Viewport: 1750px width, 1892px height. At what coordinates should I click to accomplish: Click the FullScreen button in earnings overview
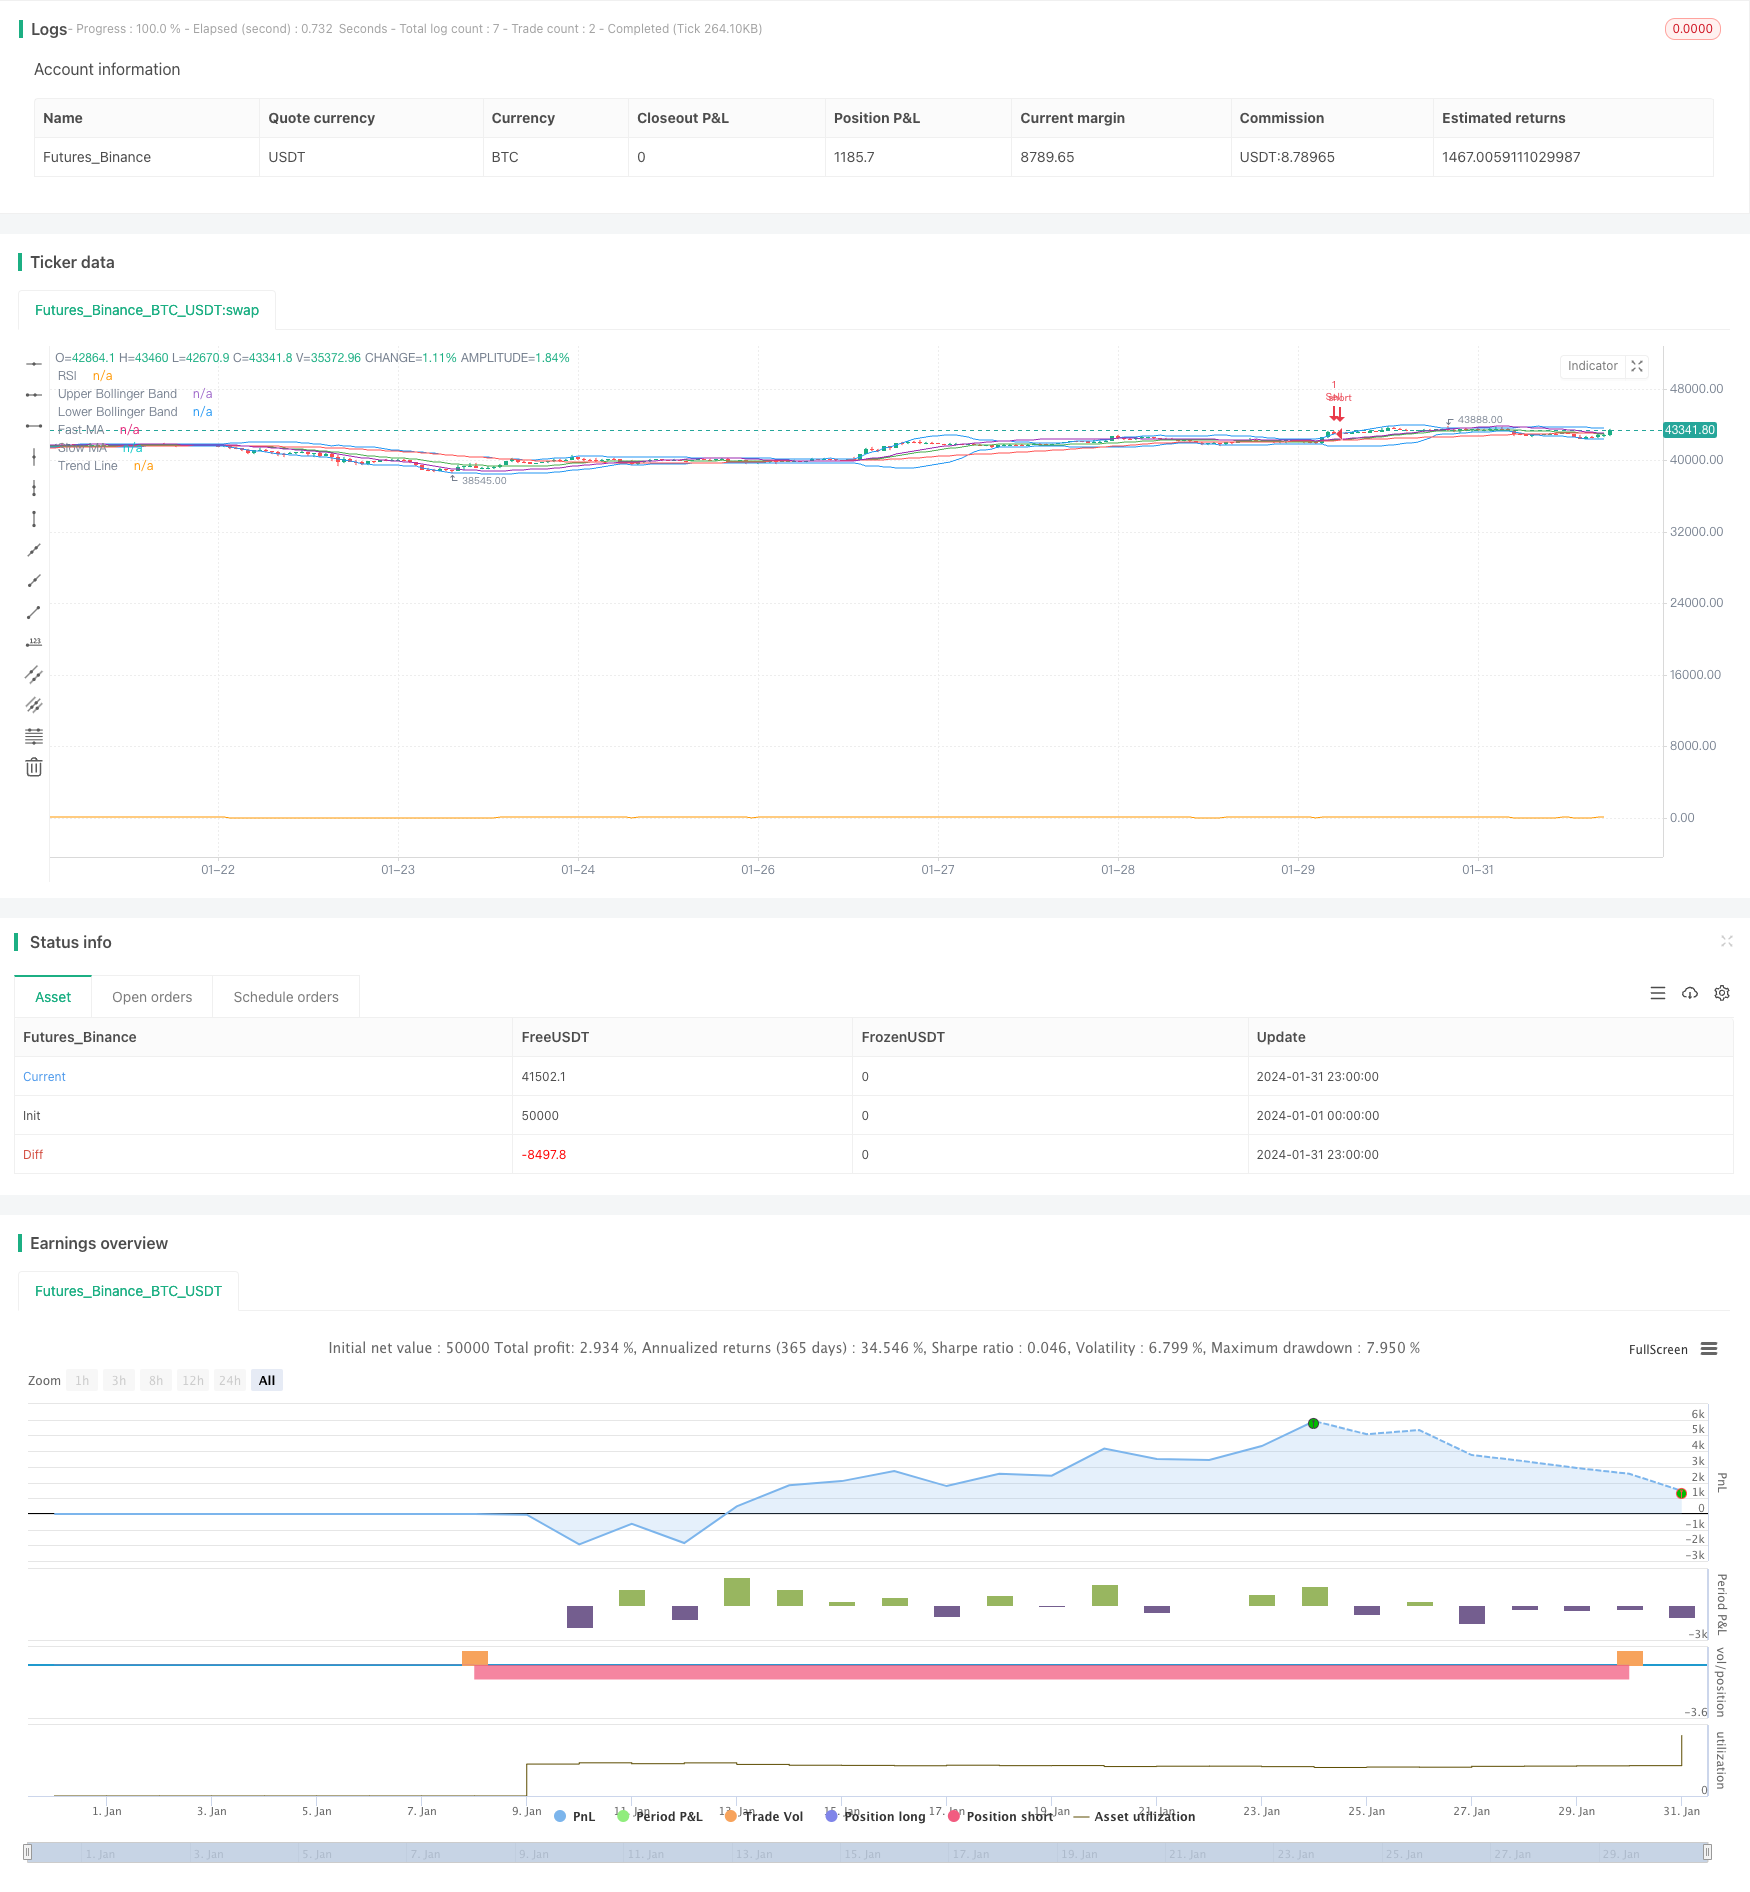point(1658,1349)
